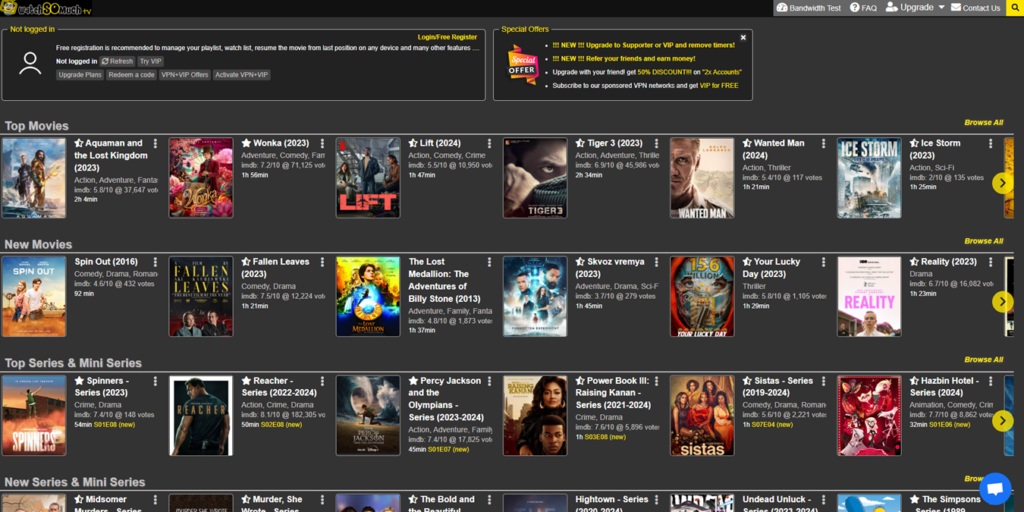
Task: Click the WatchSoMuch logo
Action: coord(45,8)
